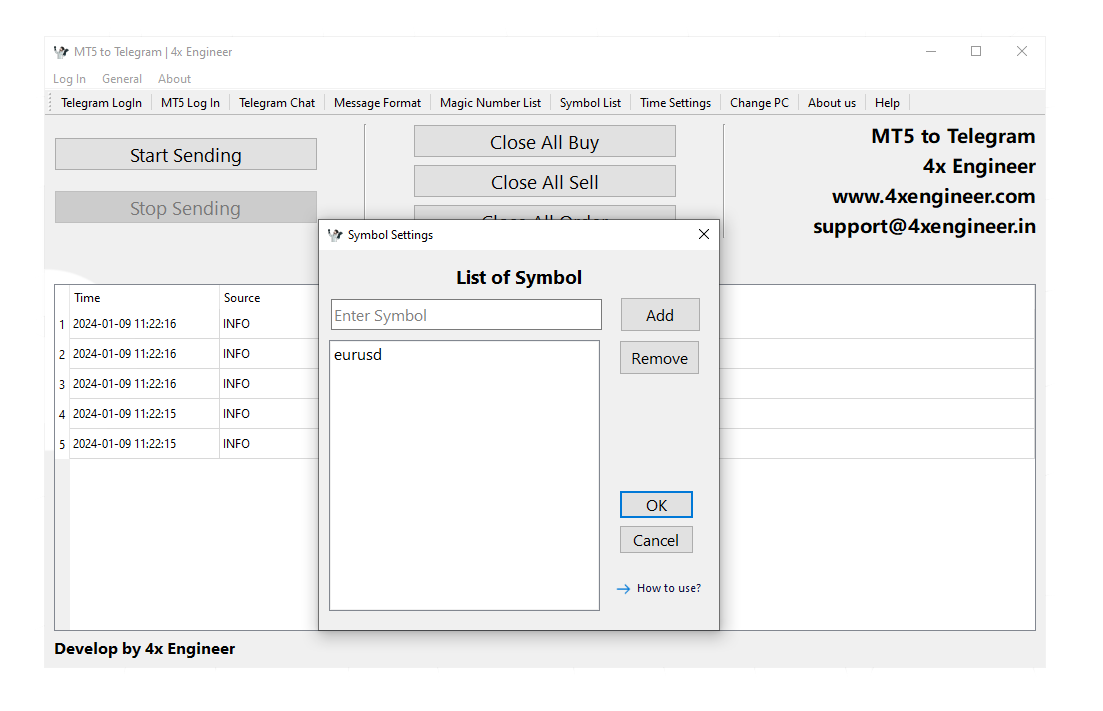Open the Log In menu
1103x711 pixels.
tap(70, 79)
